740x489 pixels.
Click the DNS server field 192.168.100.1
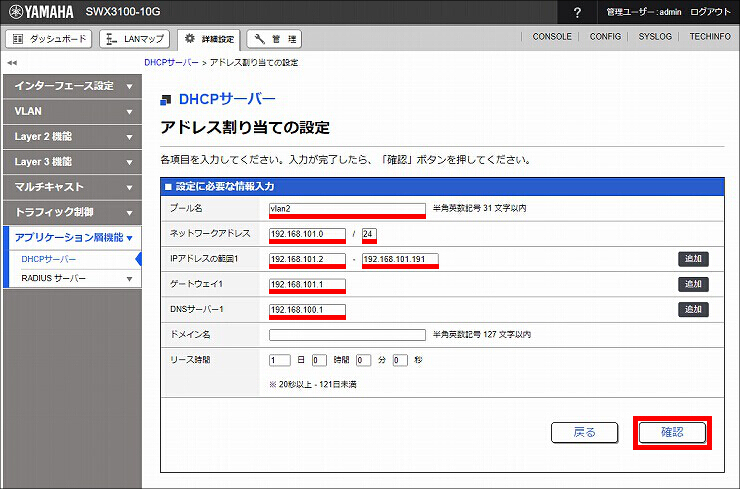tap(307, 310)
